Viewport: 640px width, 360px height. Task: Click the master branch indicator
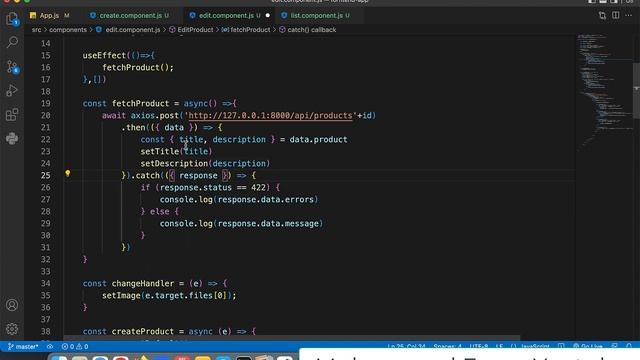click(23, 347)
